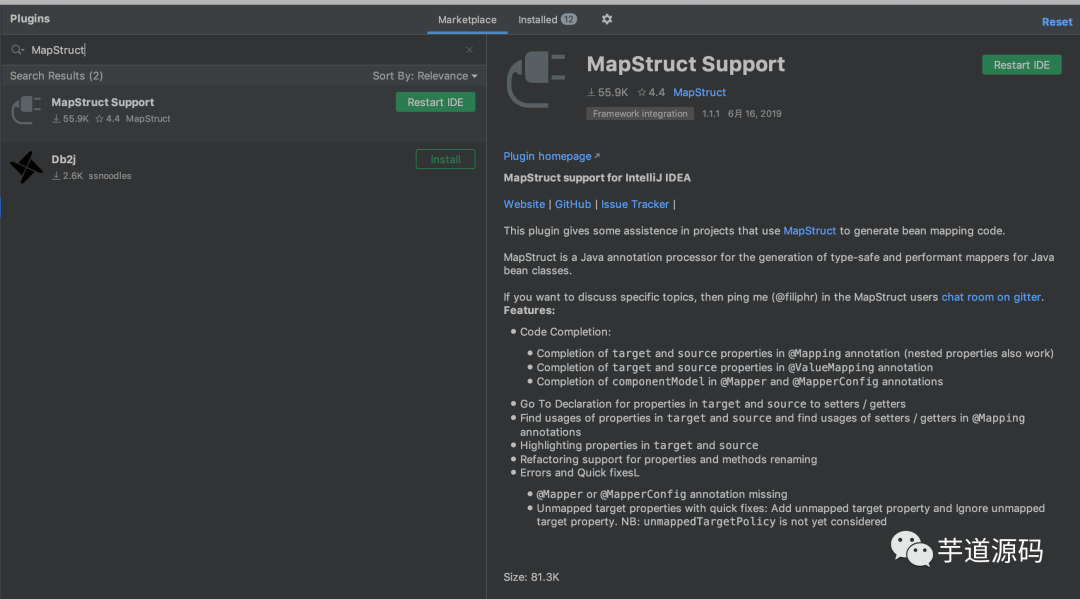Select the MapStruct Support result title
The height and width of the screenshot is (599, 1080).
[103, 102]
